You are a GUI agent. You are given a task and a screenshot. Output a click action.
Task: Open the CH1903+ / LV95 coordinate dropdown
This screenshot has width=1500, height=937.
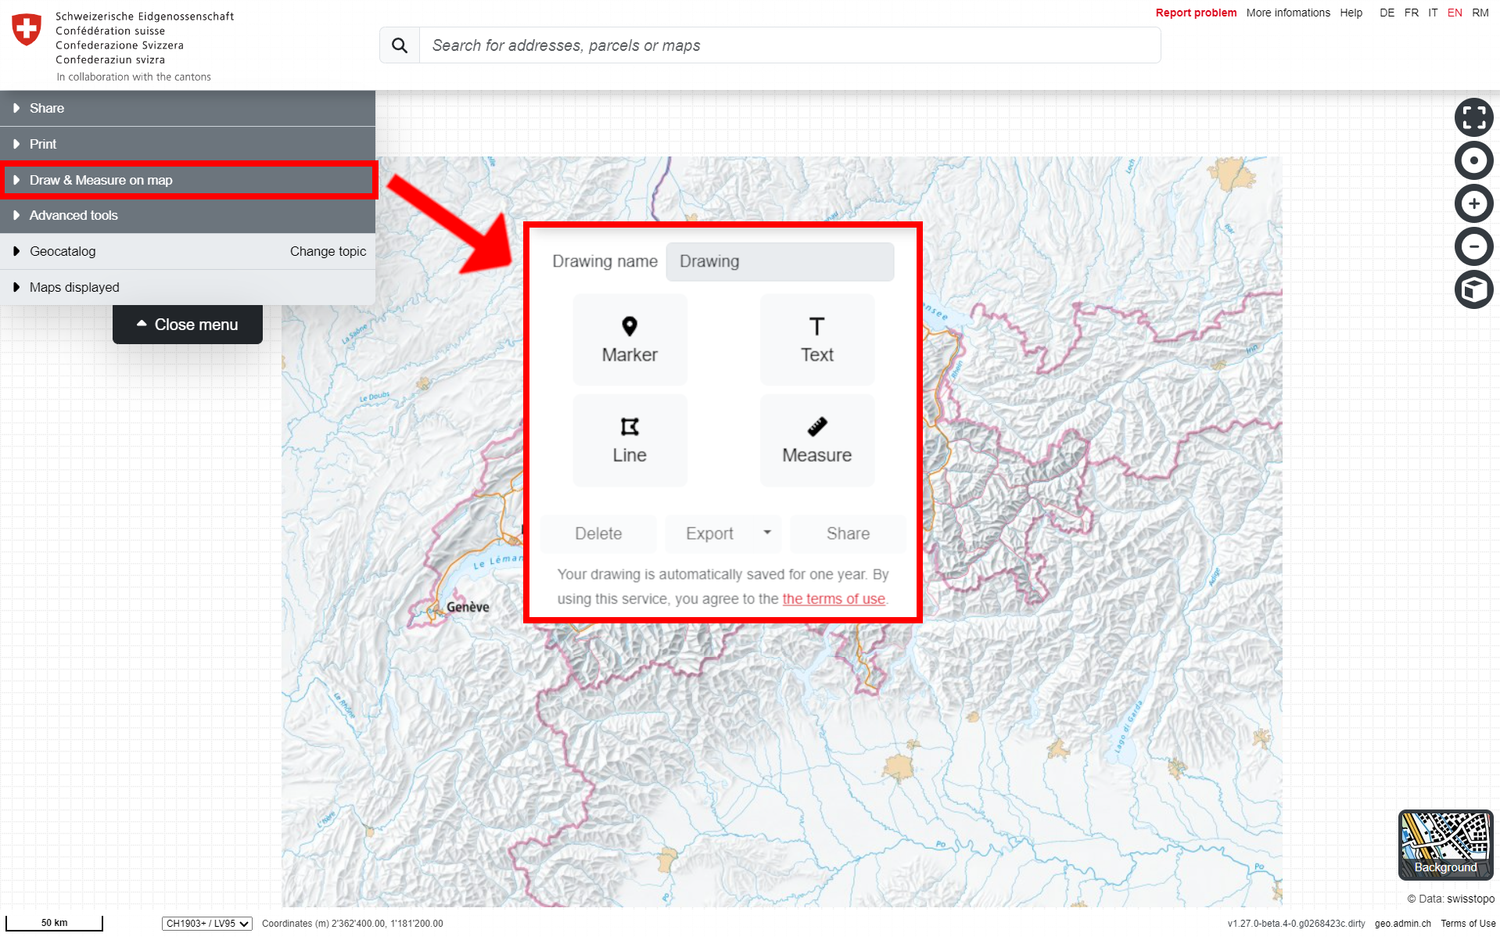207,924
